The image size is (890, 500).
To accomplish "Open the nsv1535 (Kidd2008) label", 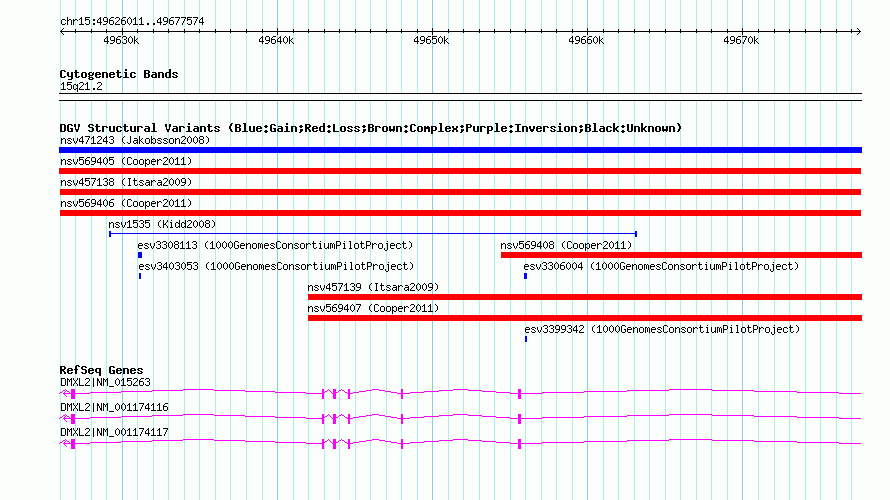I will tap(162, 224).
